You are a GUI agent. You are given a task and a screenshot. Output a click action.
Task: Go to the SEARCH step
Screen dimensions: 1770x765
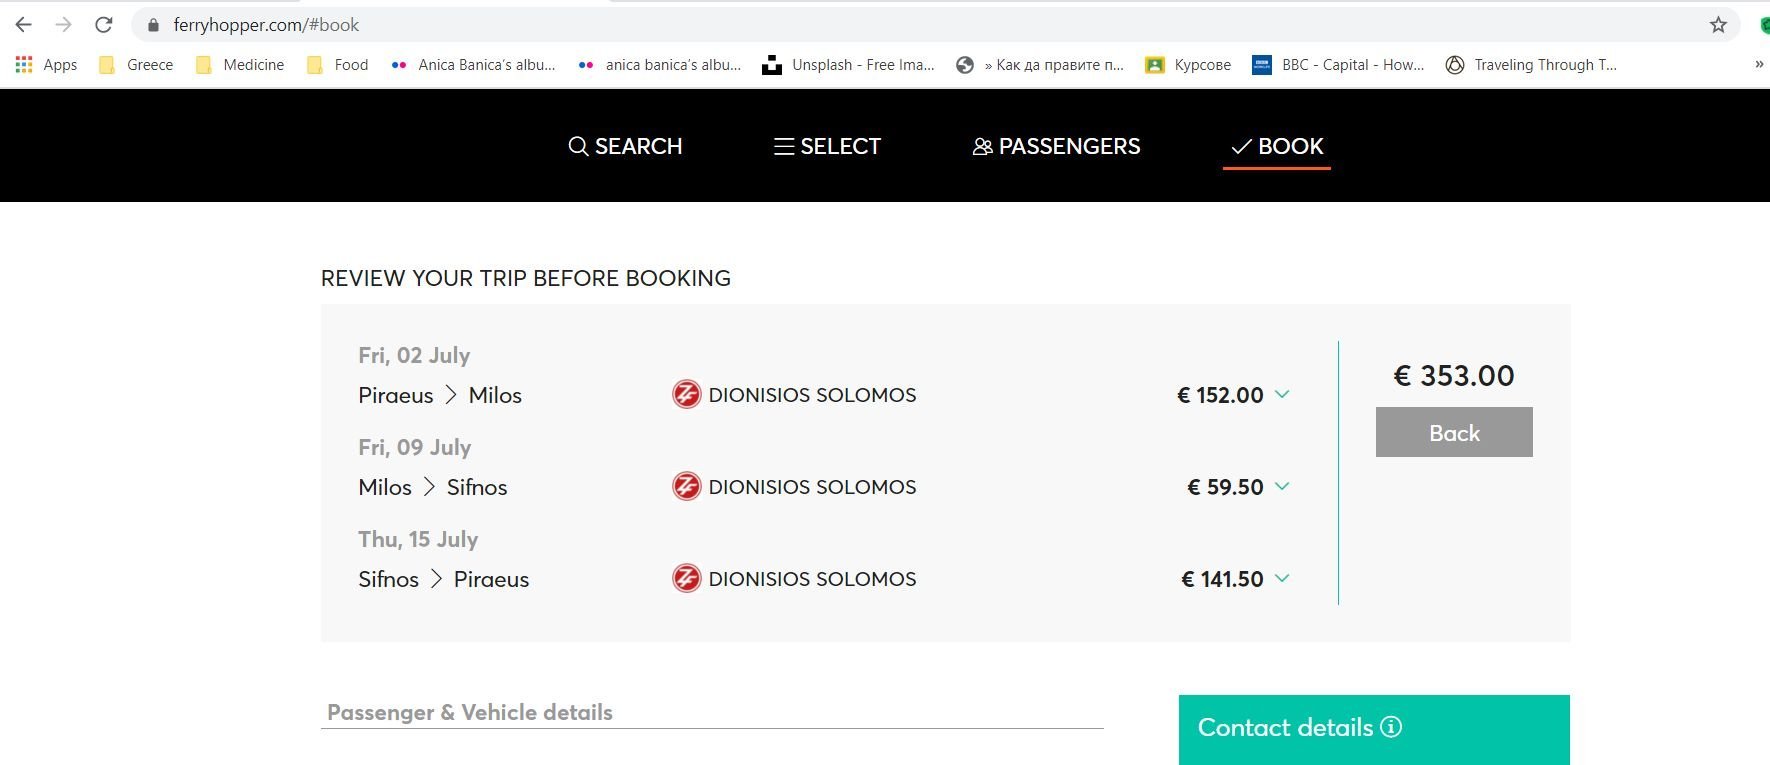tap(625, 146)
